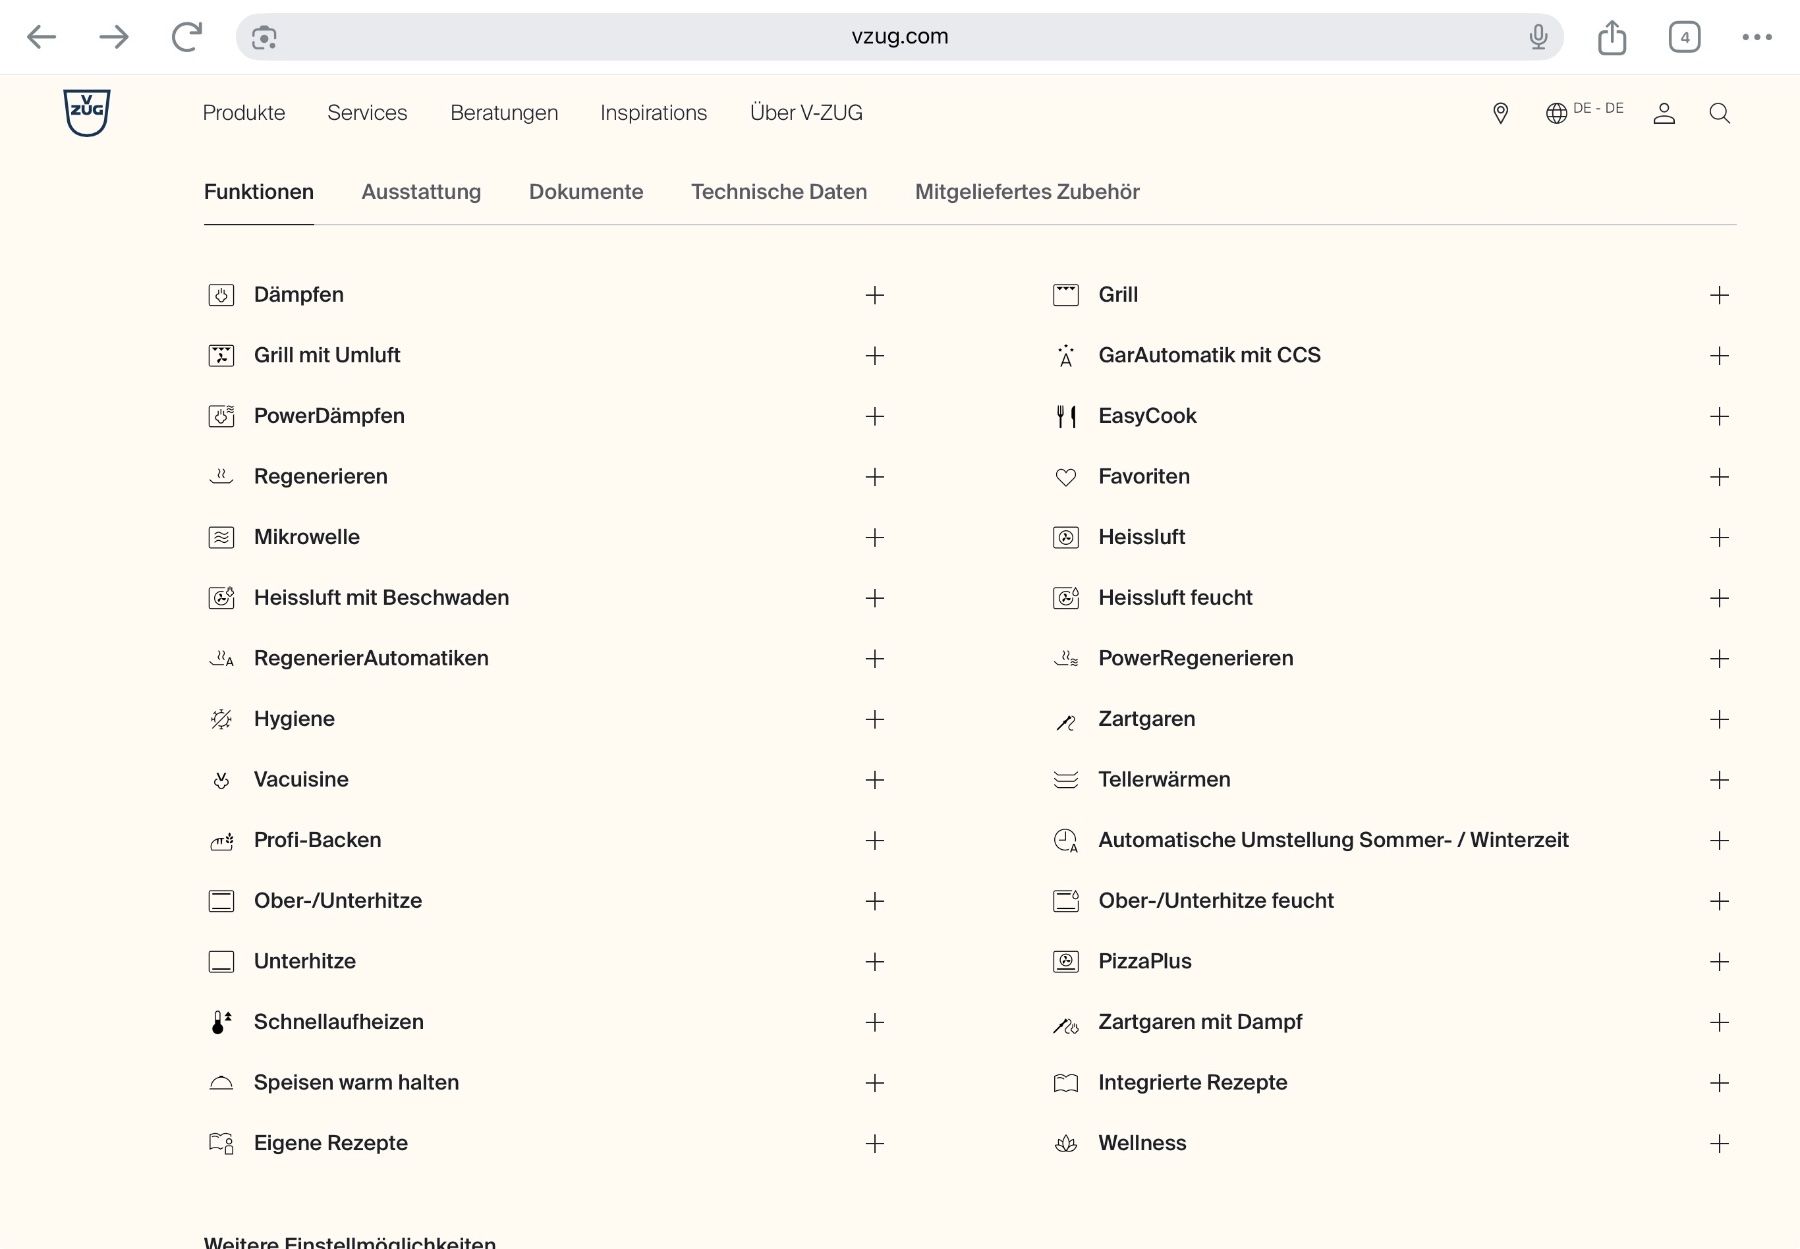This screenshot has height=1249, width=1800.
Task: Click the GarAutomatik mit CCS icon
Action: [x=1066, y=355]
